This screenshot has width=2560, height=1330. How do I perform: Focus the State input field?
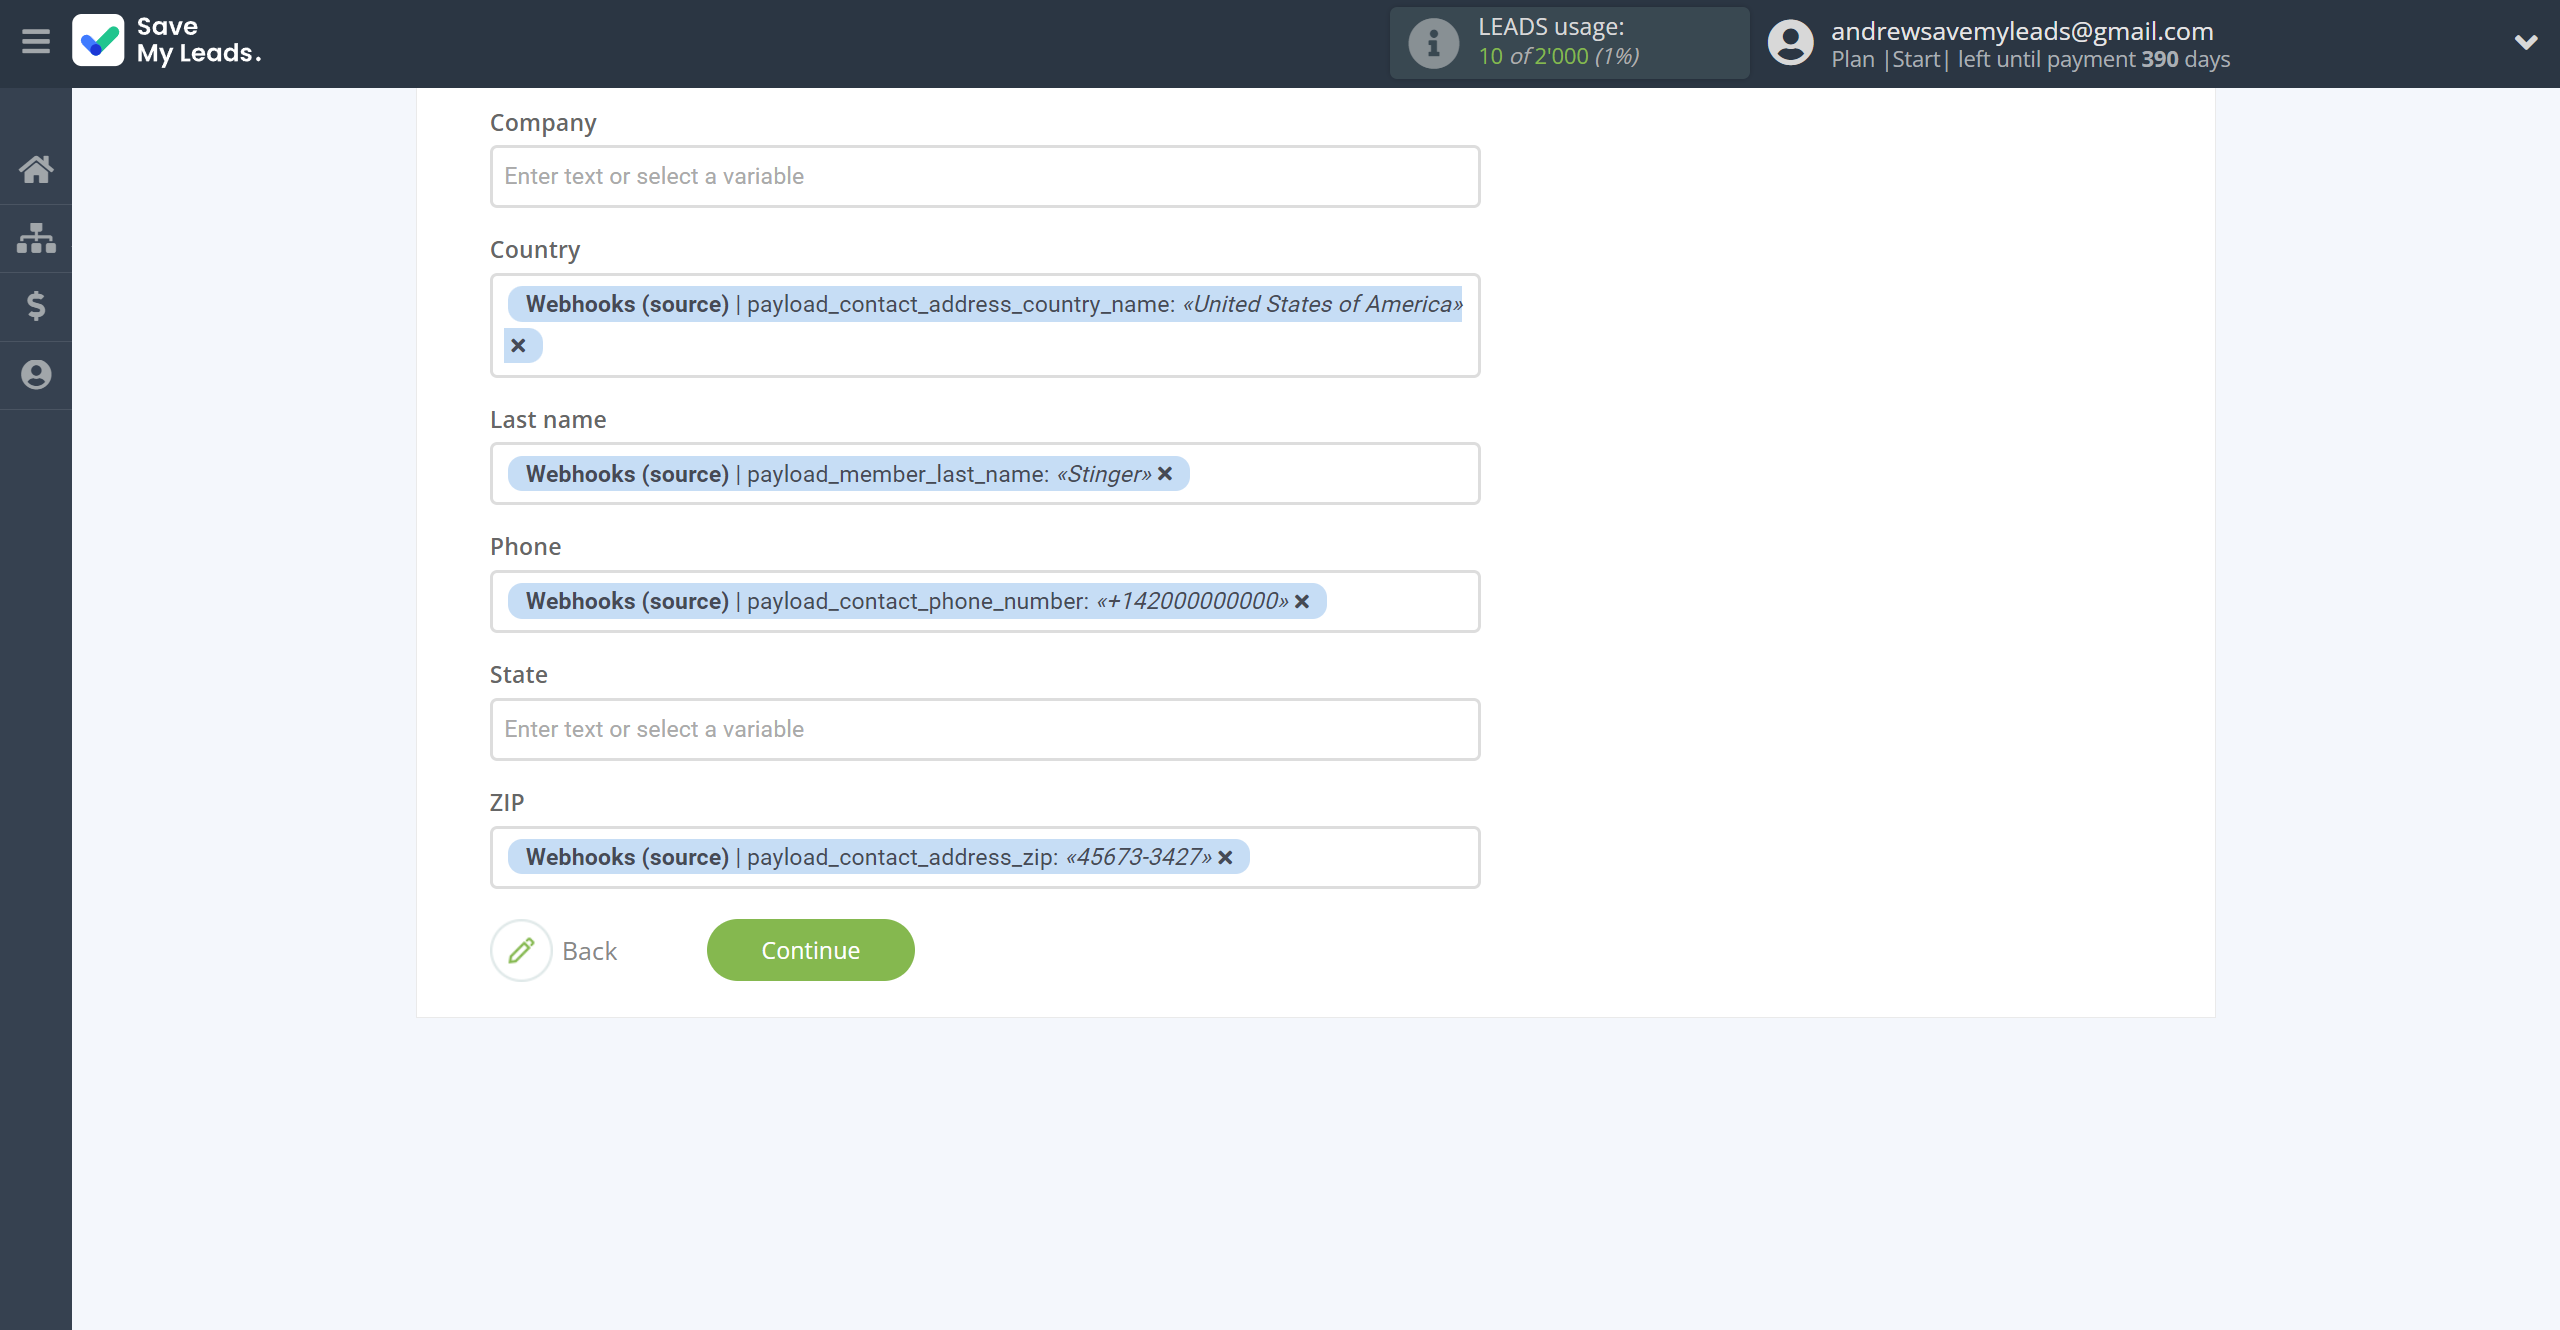pyautogui.click(x=985, y=730)
